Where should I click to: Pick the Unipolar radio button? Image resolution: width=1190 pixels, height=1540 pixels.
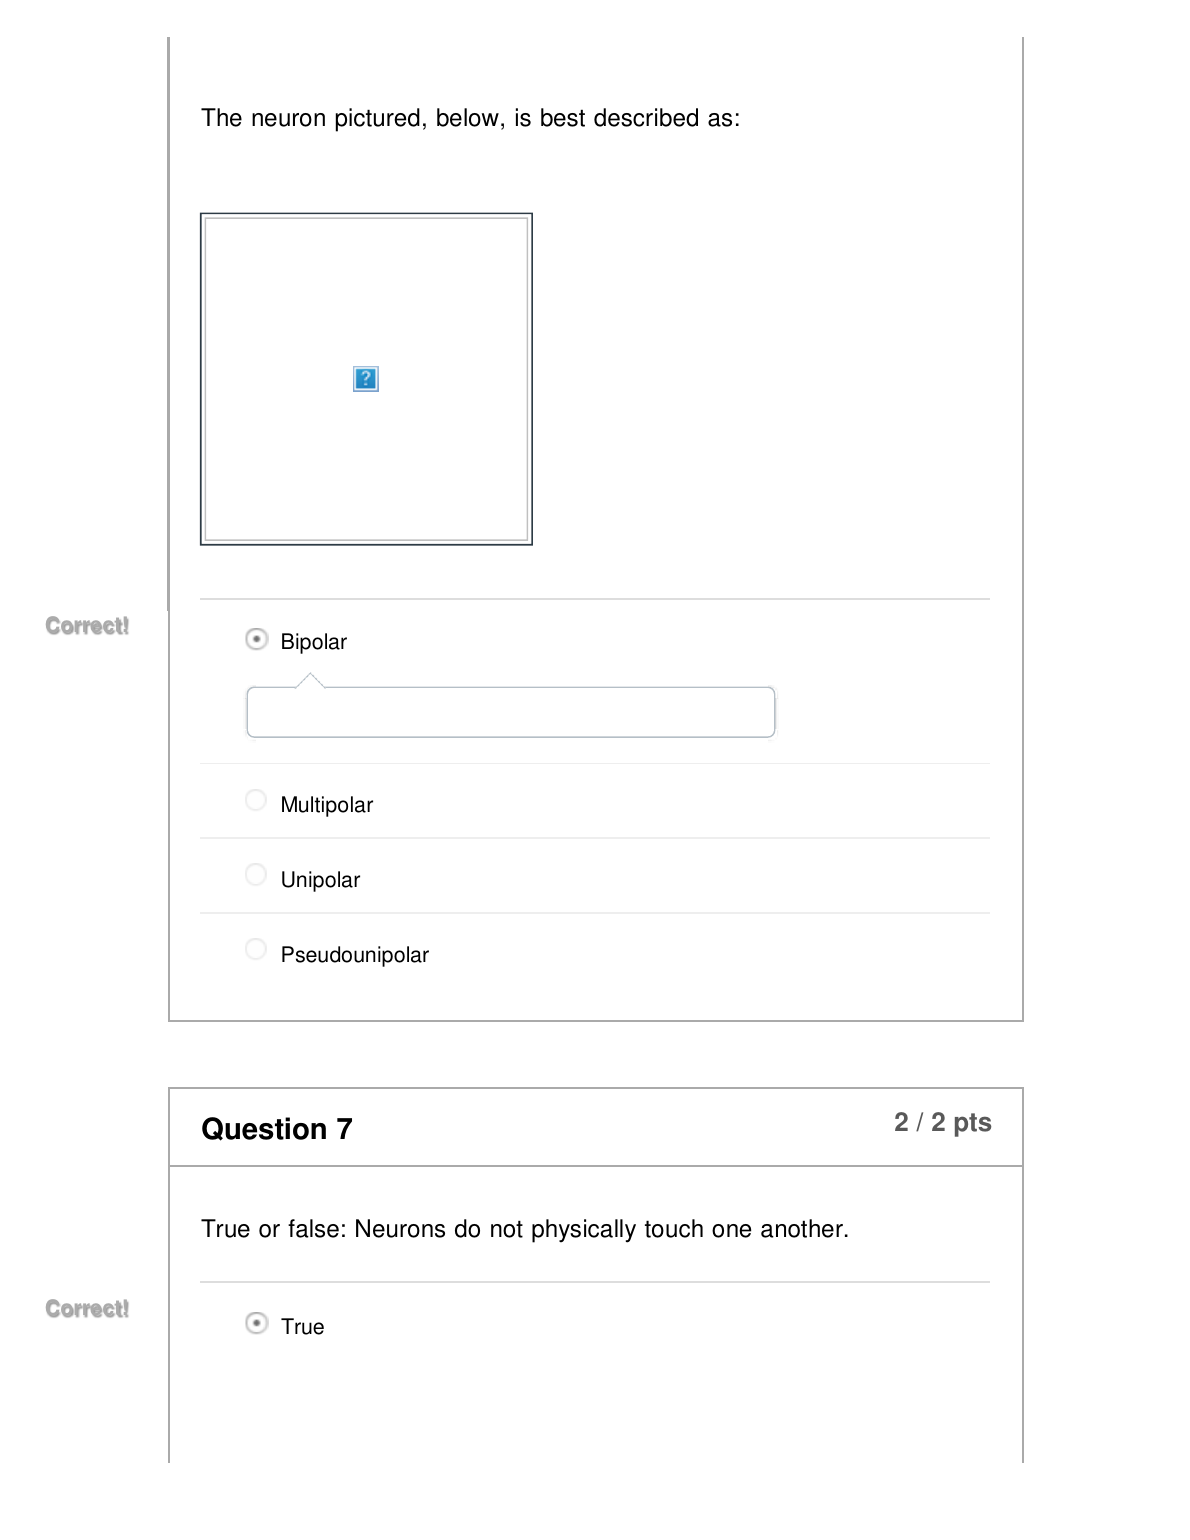pyautogui.click(x=256, y=876)
